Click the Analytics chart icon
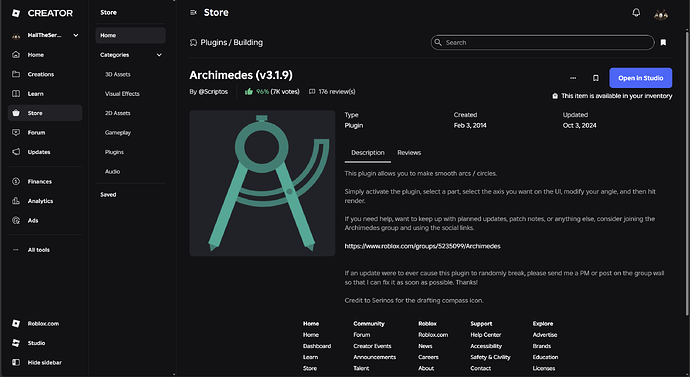690x377 pixels. 16,201
